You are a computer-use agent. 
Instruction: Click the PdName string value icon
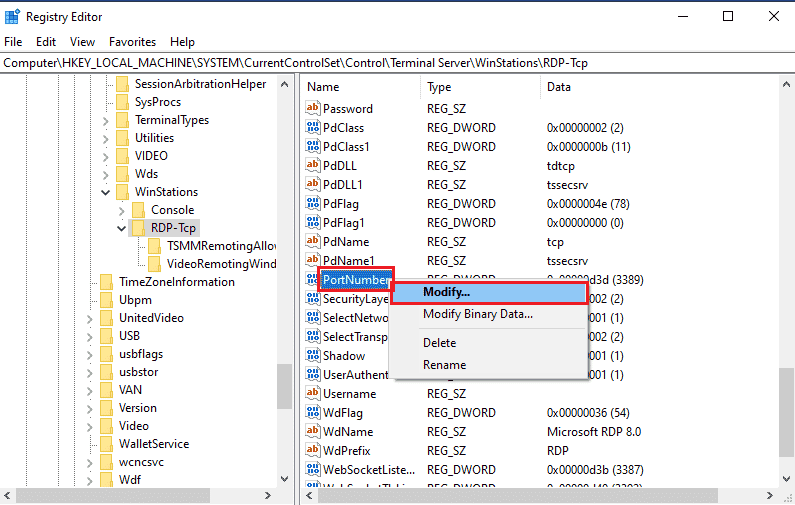pos(313,241)
